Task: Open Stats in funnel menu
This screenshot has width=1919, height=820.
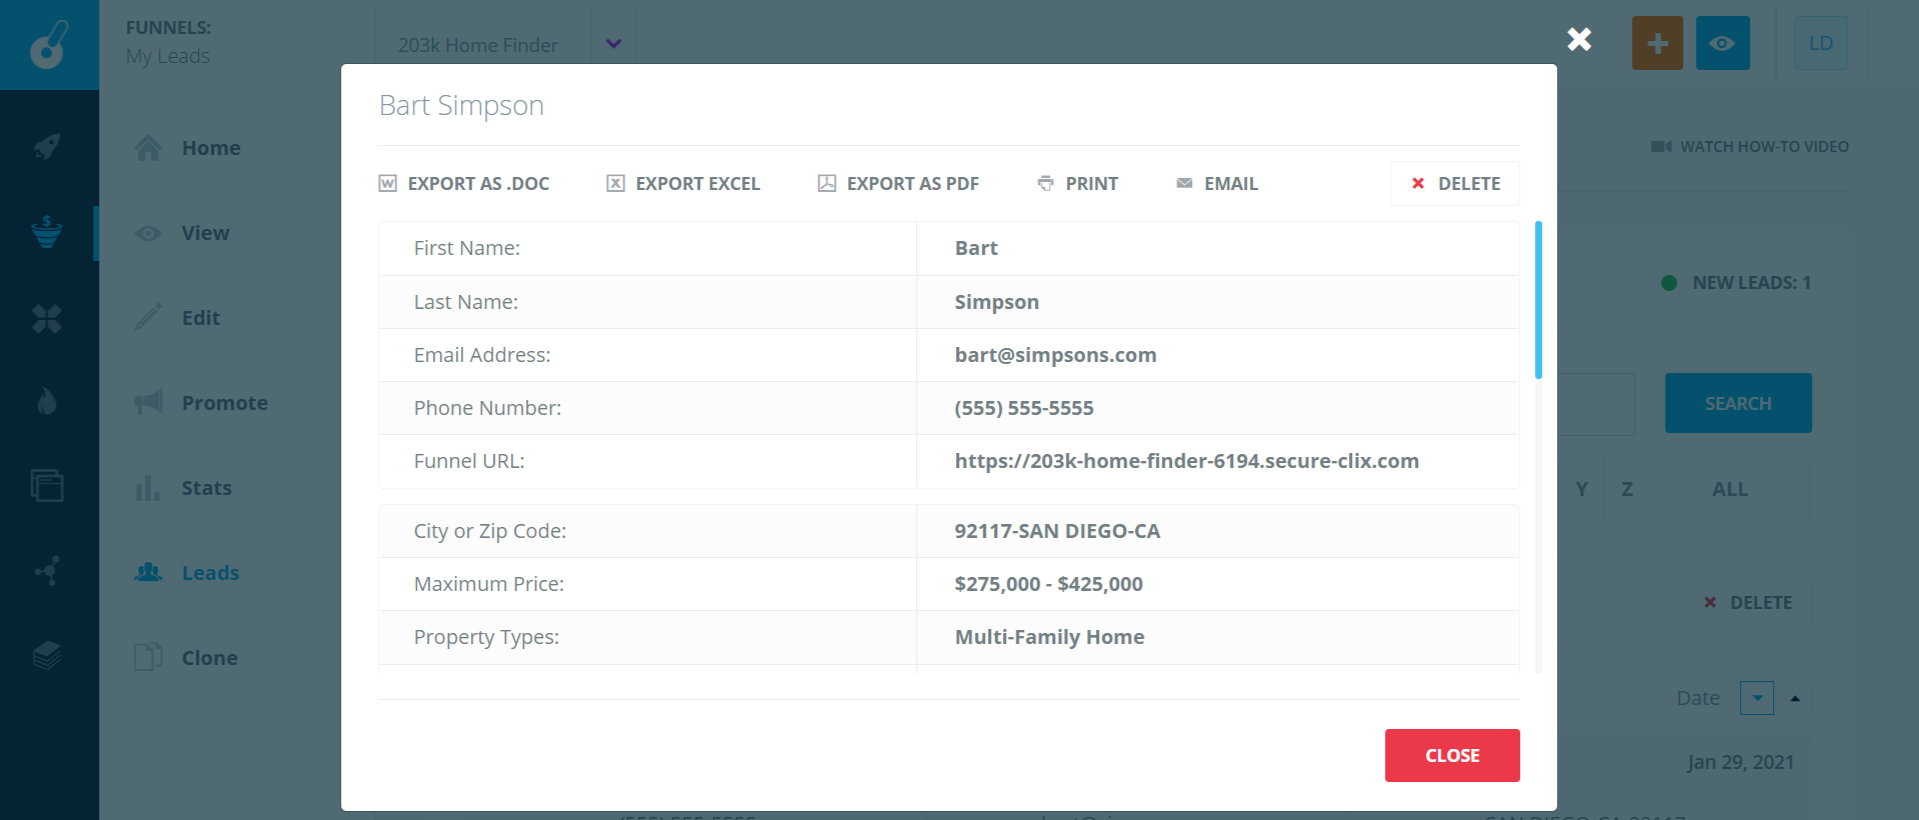Action: click(206, 488)
